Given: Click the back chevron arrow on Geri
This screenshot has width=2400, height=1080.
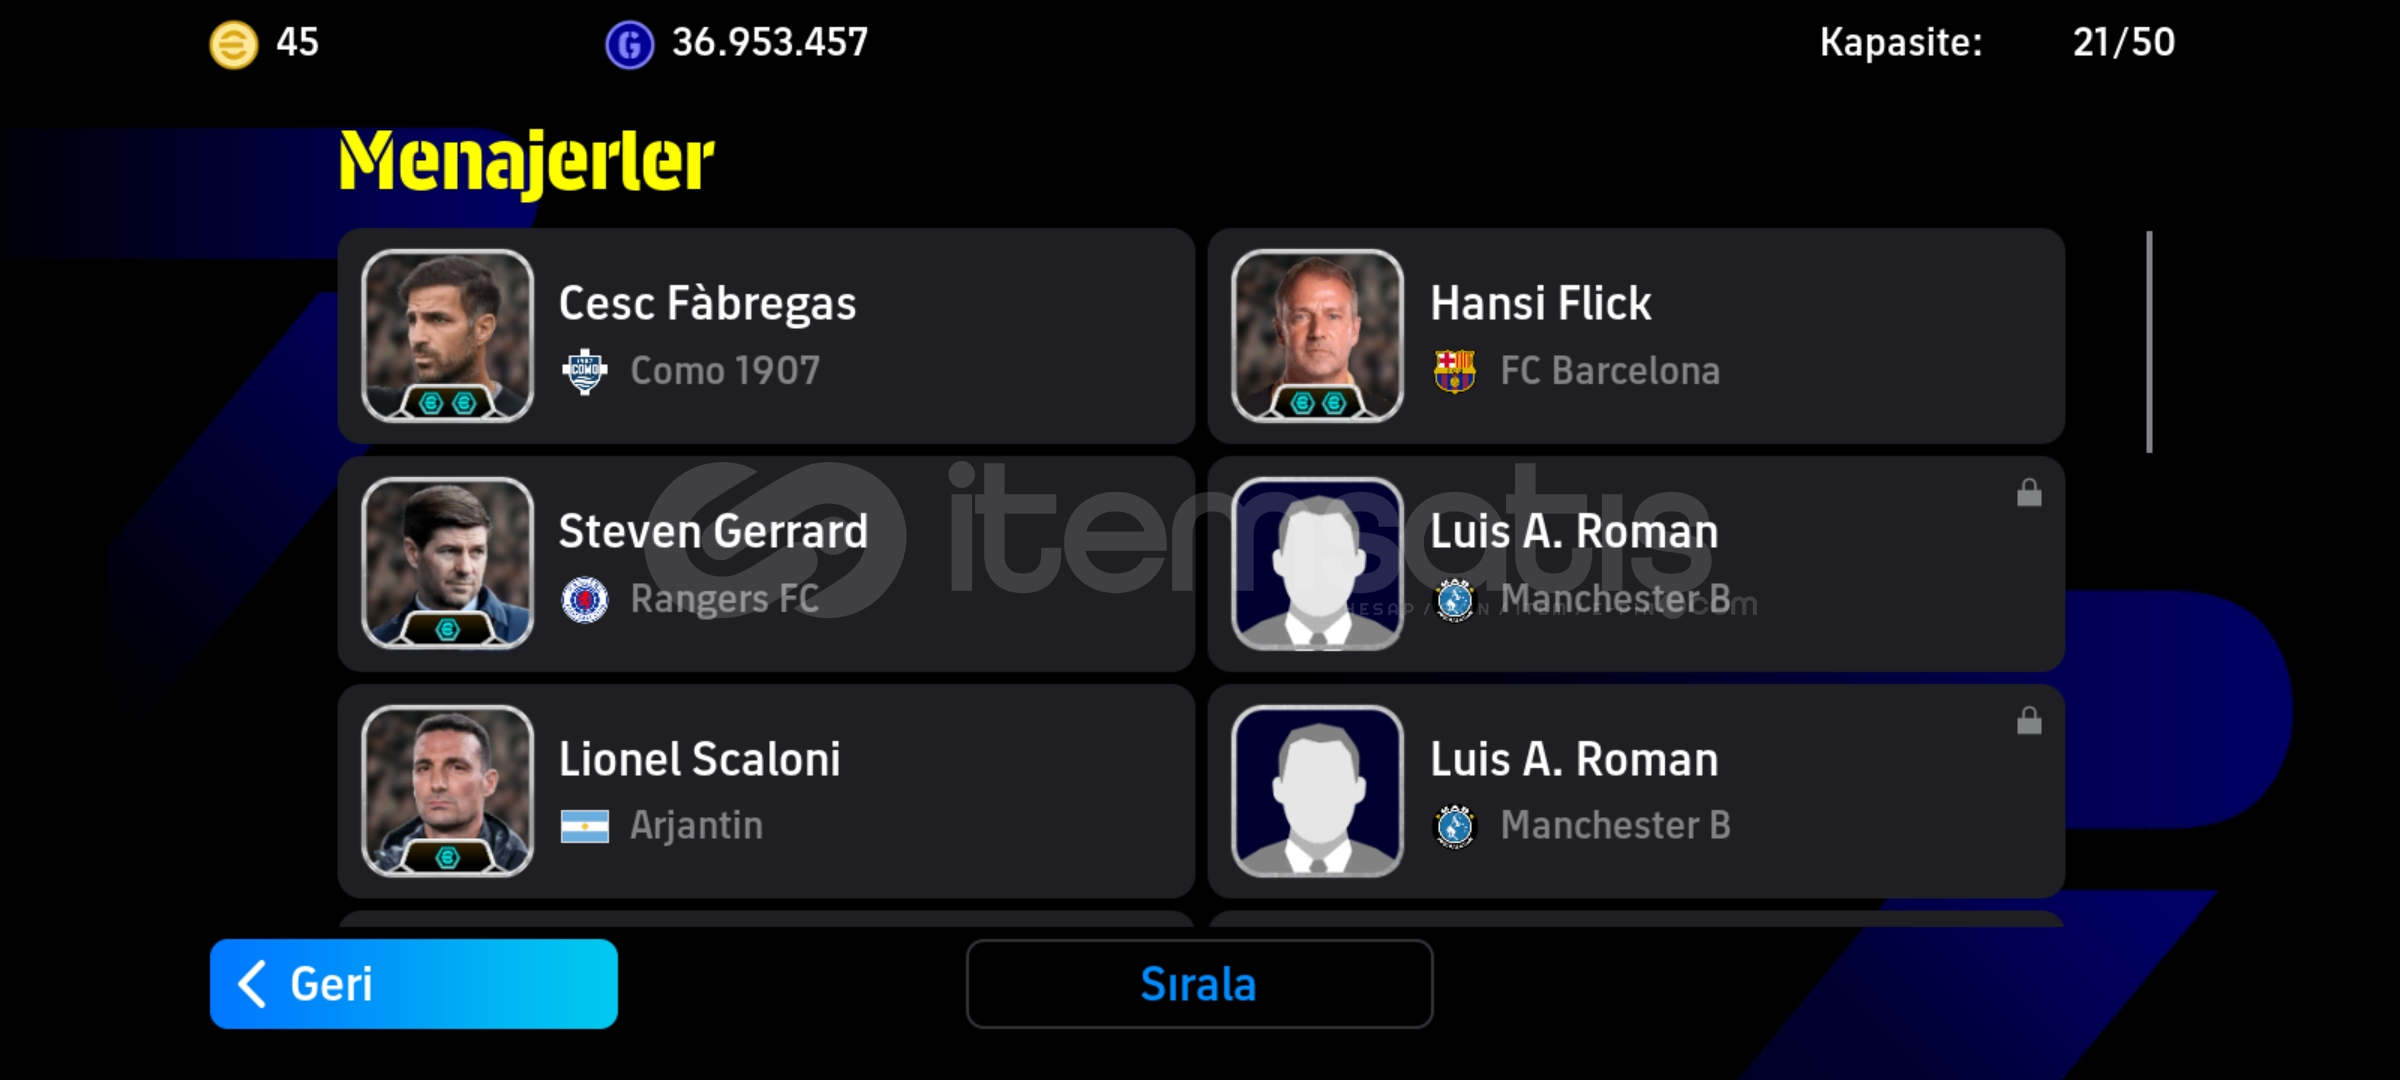Looking at the screenshot, I should [x=252, y=984].
